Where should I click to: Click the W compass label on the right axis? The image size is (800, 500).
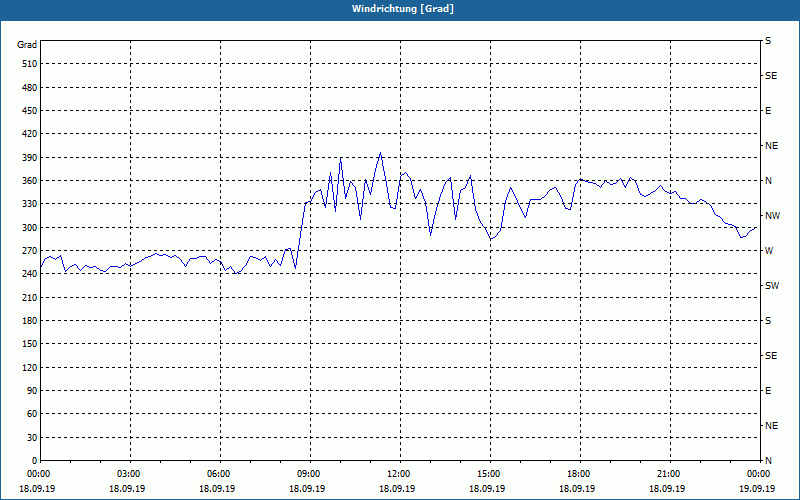tap(769, 251)
